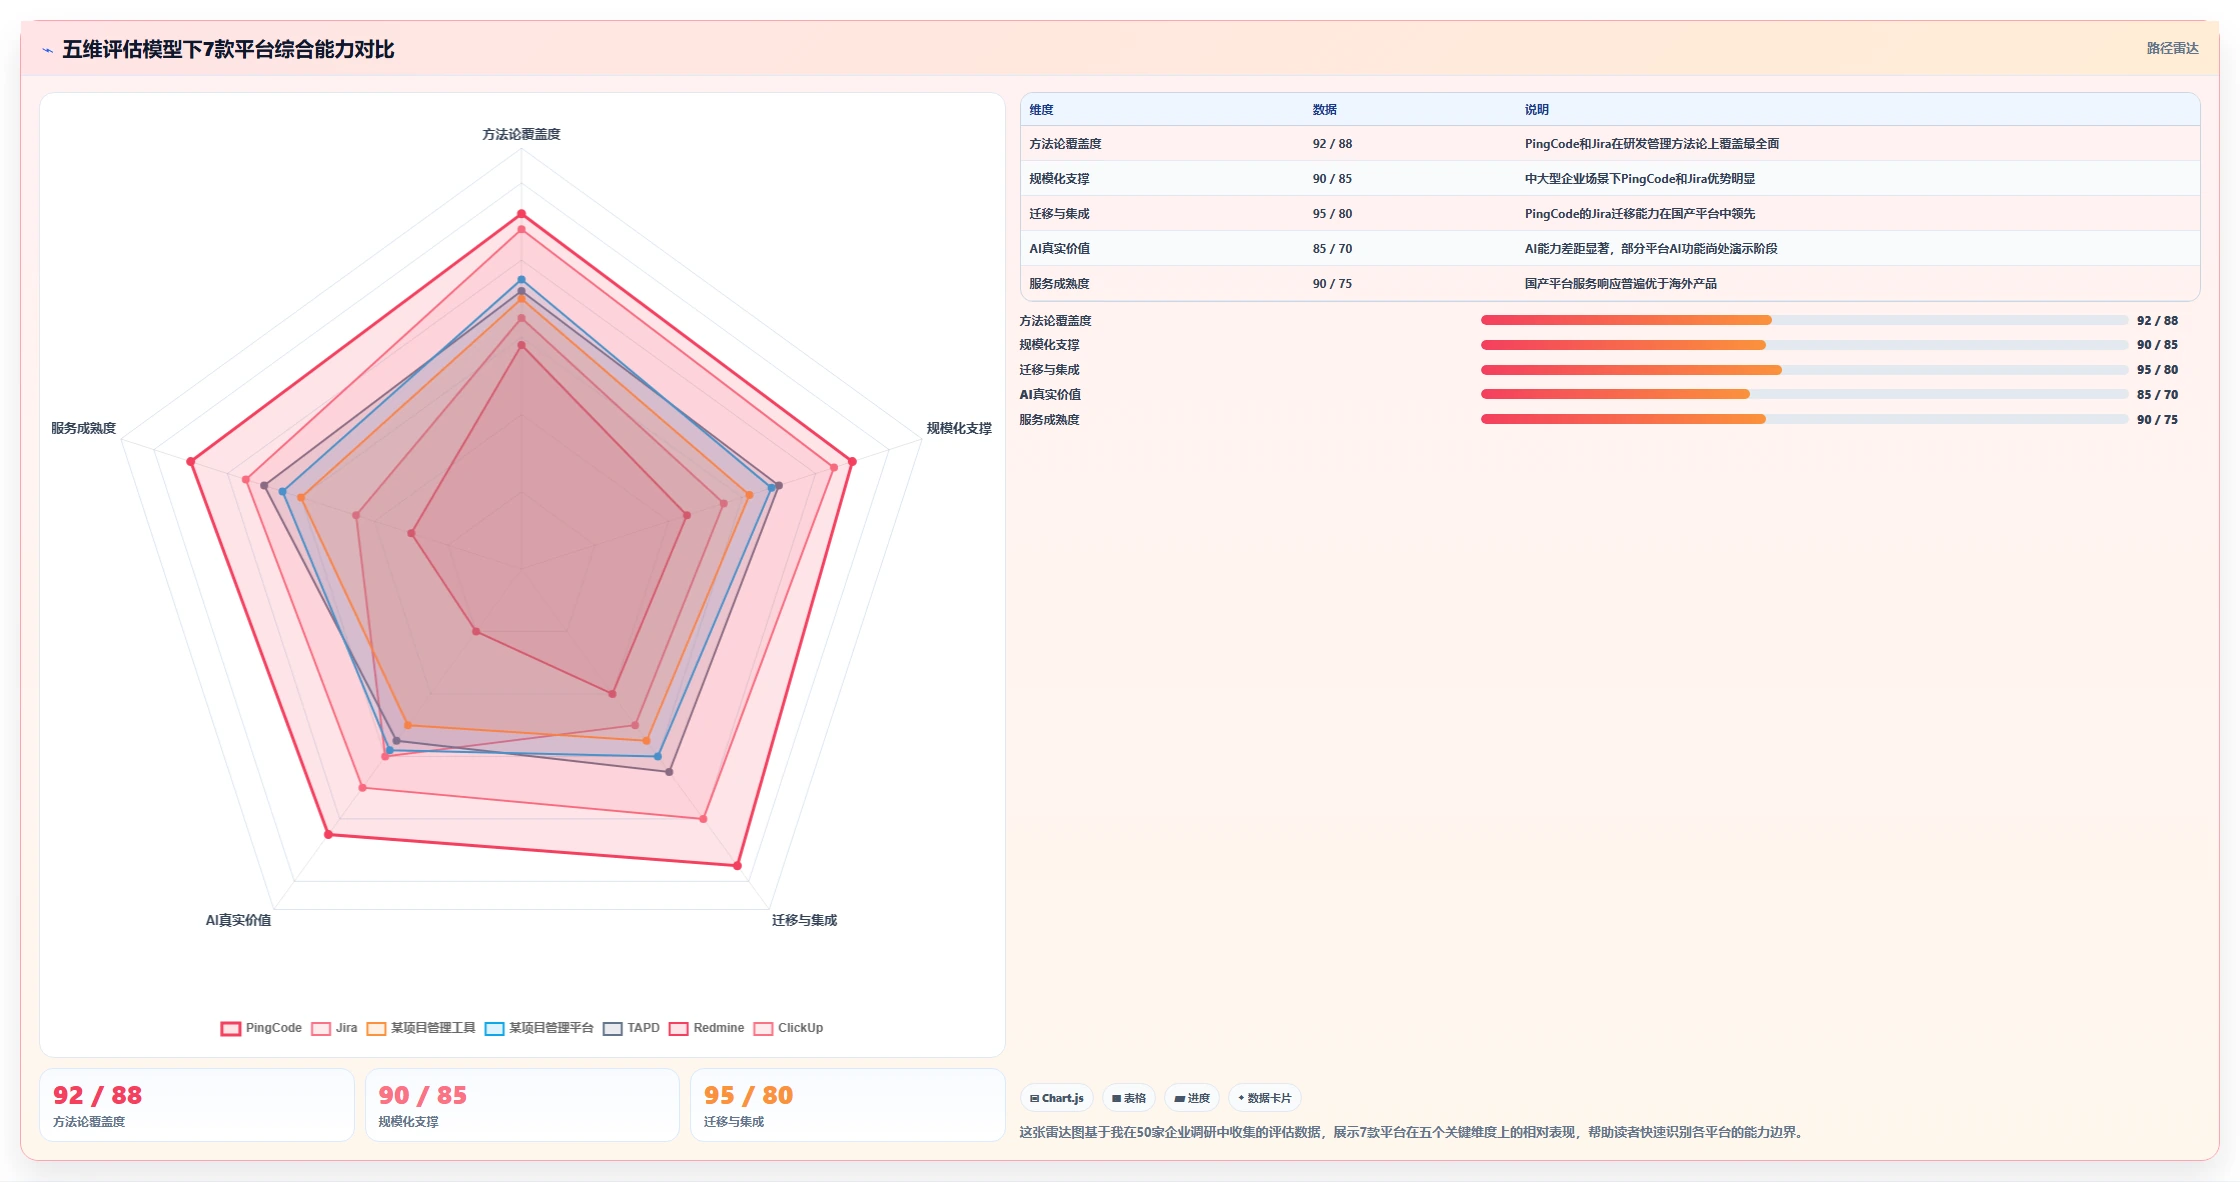
Task: Click radar axis label 规模化支撑
Action: tap(959, 428)
